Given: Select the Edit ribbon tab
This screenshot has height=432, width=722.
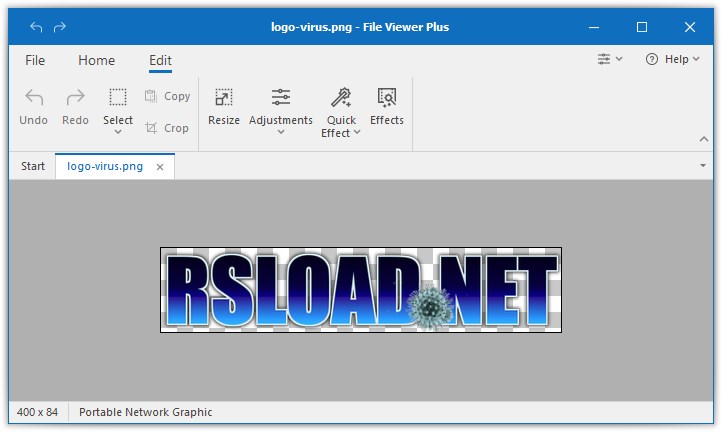Looking at the screenshot, I should 160,60.
